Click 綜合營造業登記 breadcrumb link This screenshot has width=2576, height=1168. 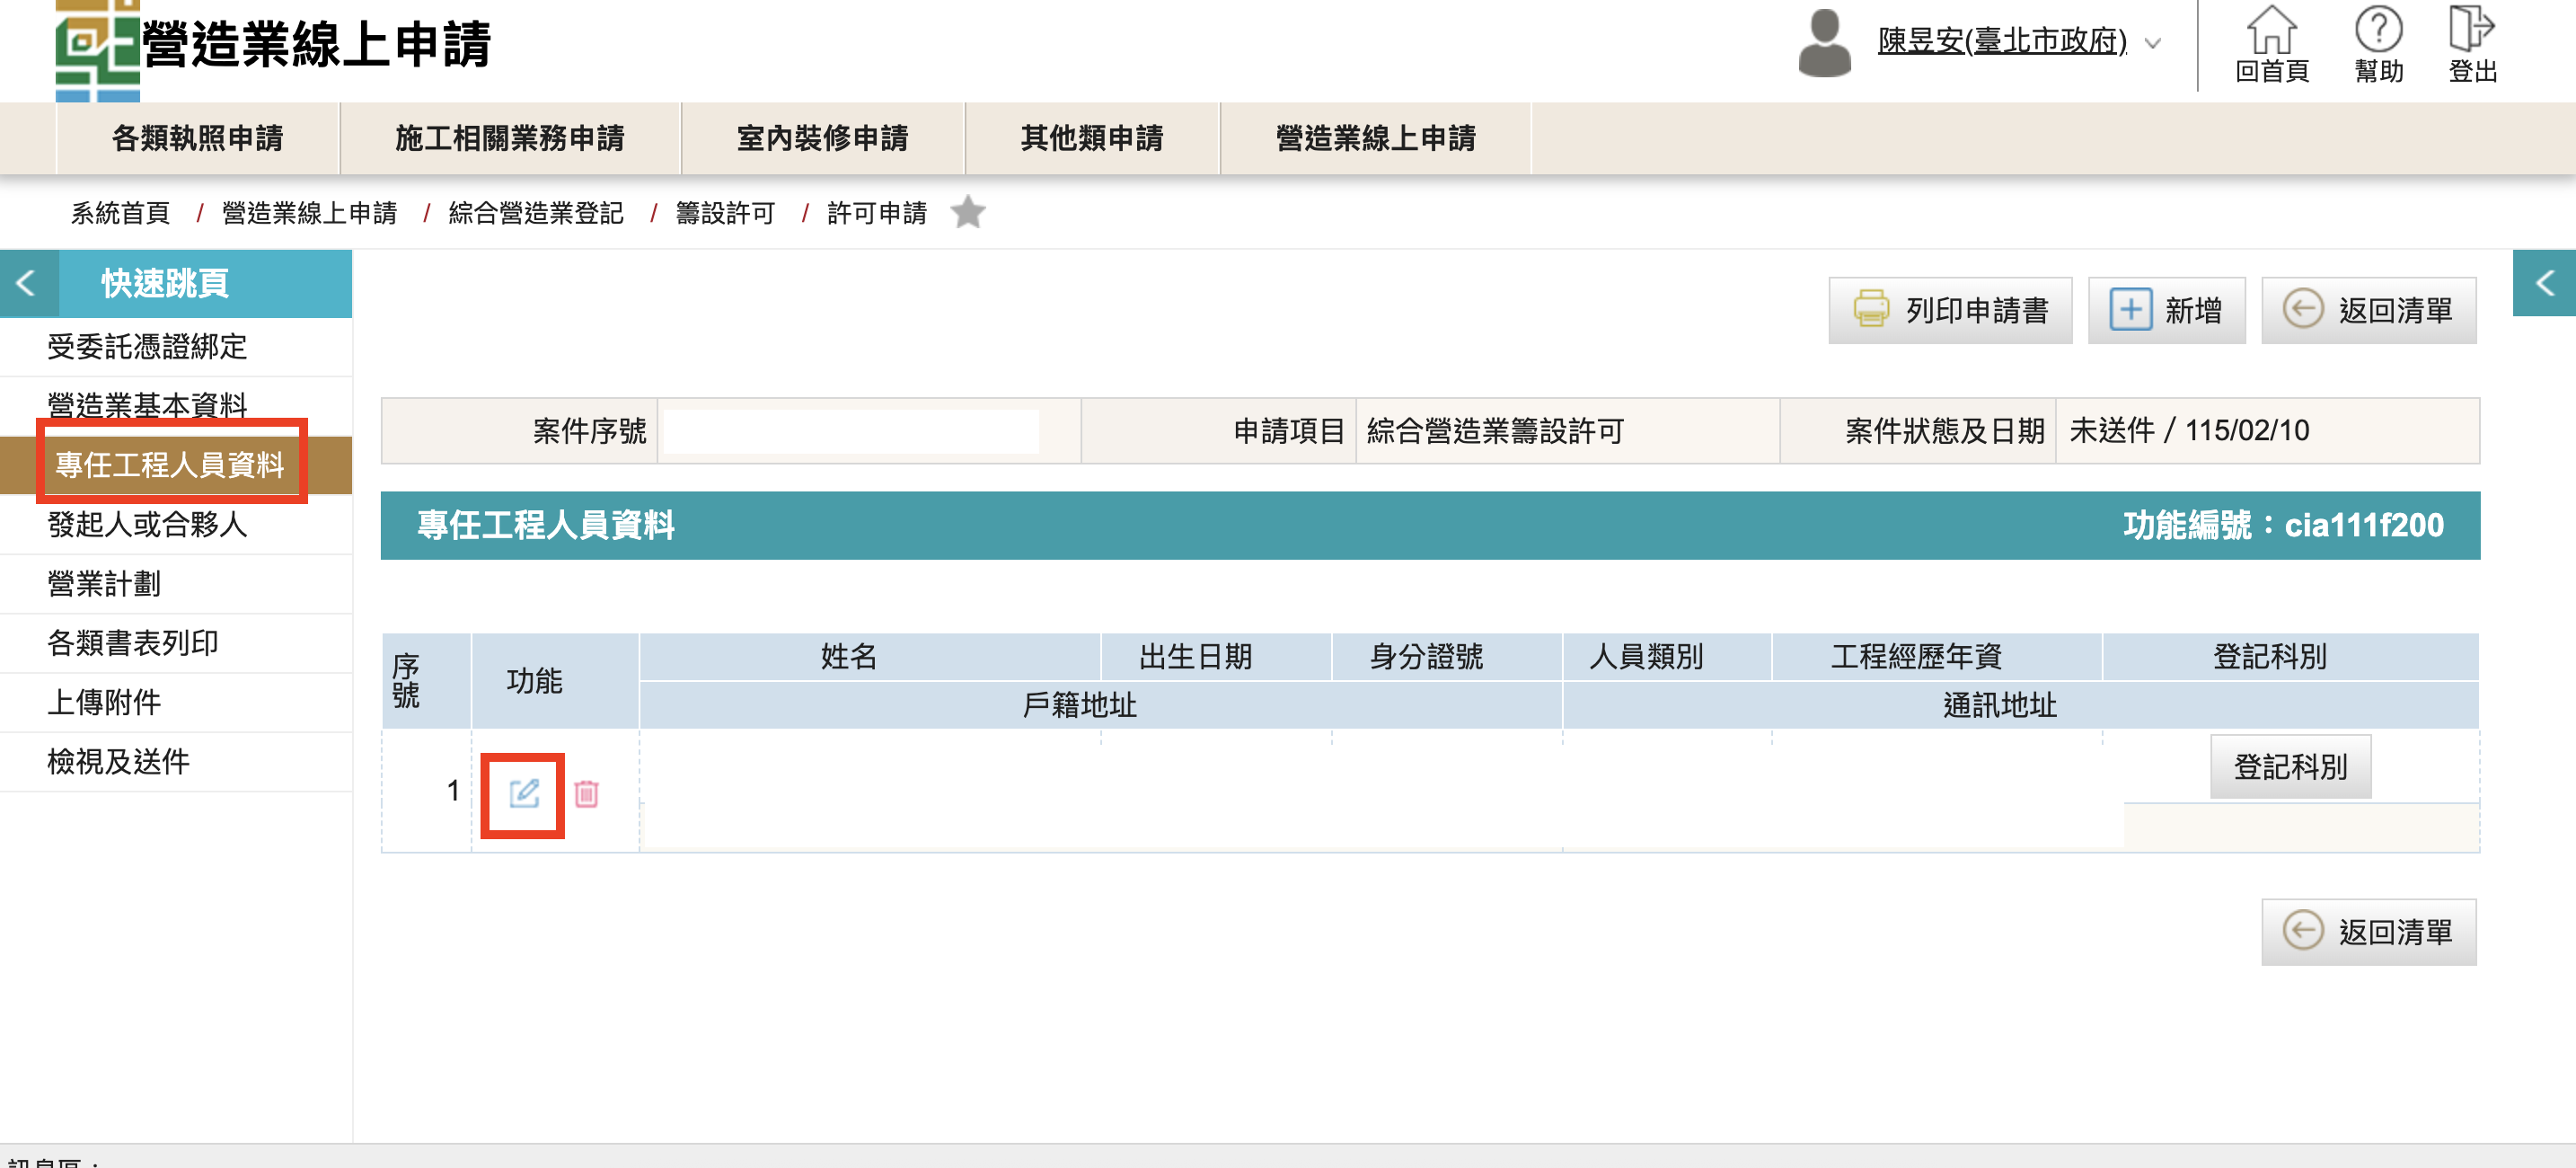[536, 214]
